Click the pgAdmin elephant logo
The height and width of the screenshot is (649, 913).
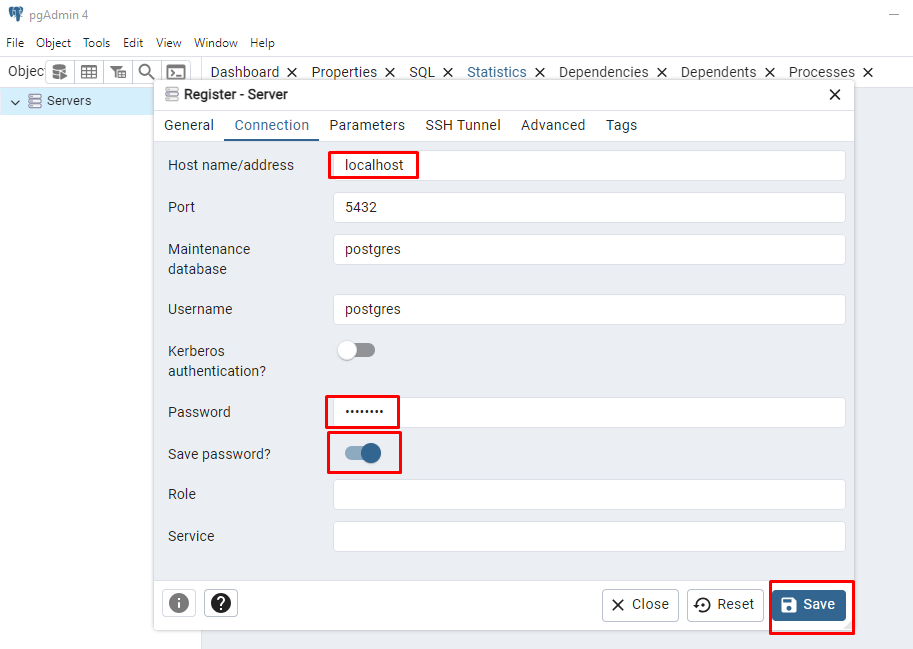tap(16, 14)
